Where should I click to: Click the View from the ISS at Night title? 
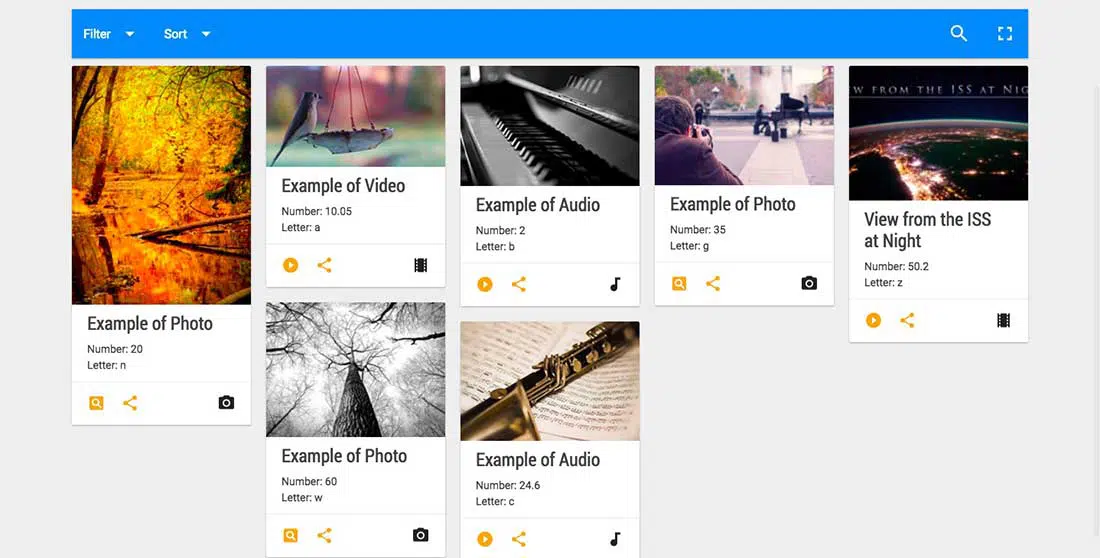[927, 230]
